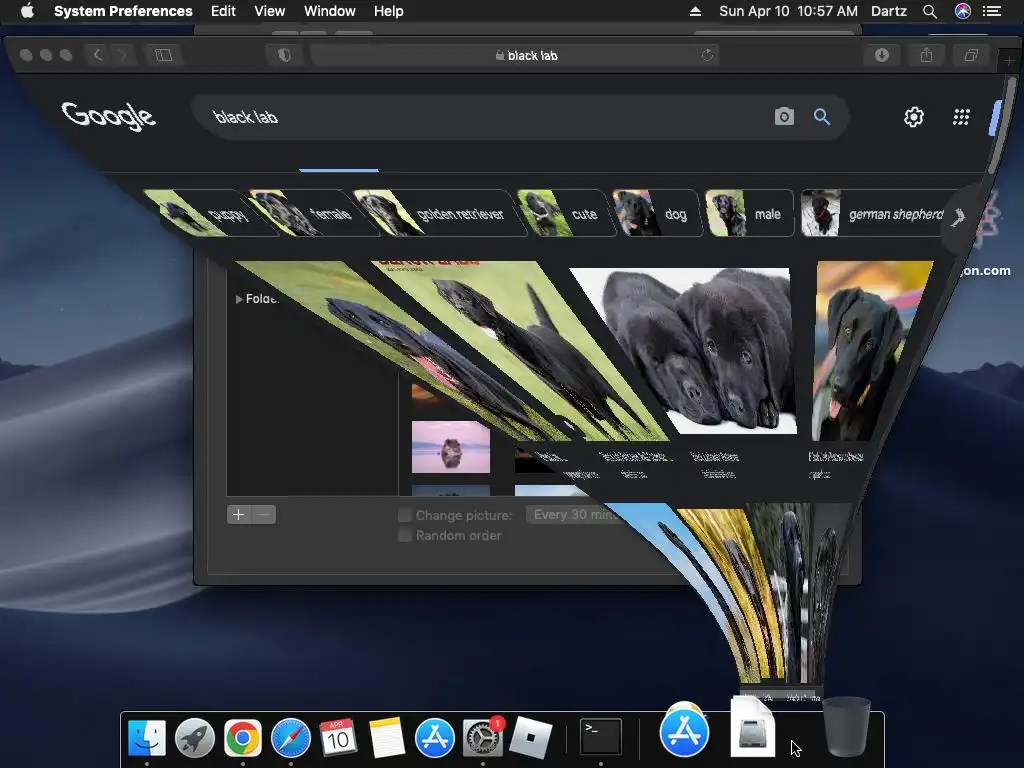
Task: Enable the Change picture checkbox
Action: click(405, 515)
